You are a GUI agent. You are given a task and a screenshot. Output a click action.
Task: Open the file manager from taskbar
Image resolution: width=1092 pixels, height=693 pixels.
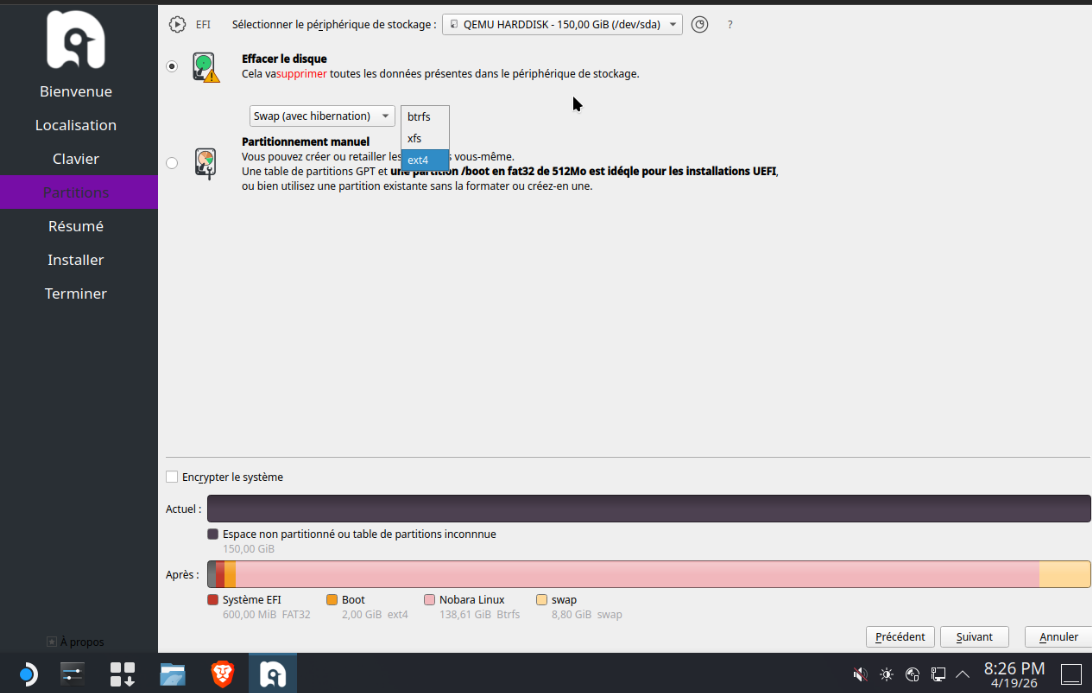click(173, 674)
